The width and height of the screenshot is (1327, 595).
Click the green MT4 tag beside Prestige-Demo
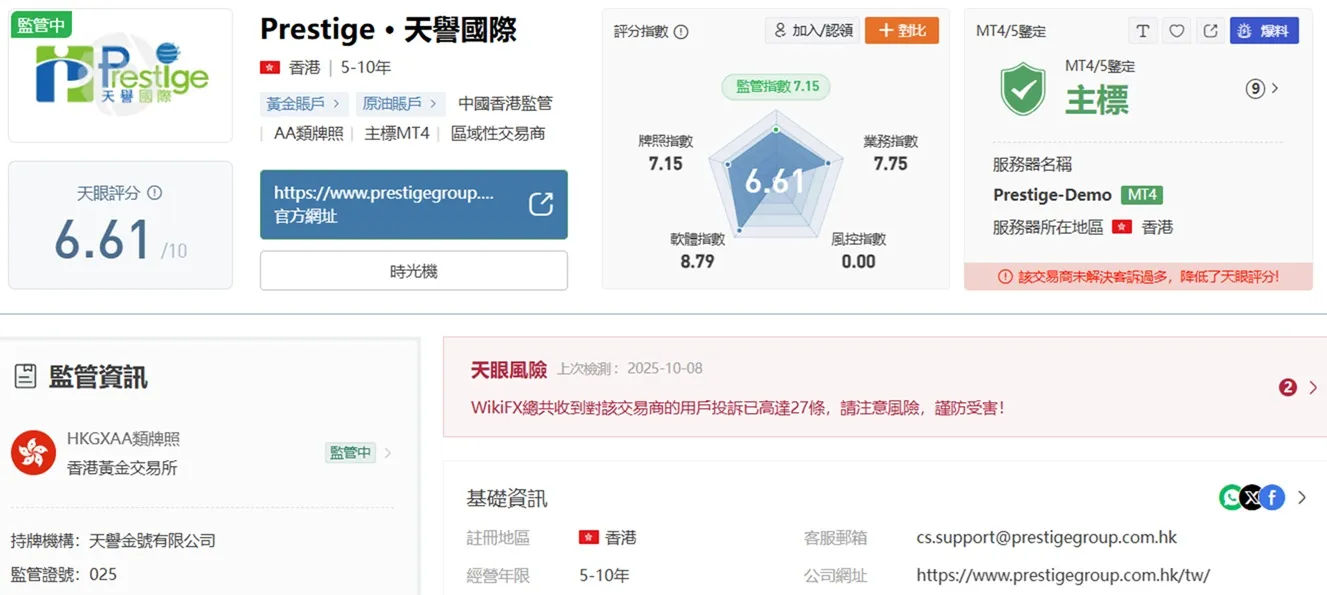(1141, 195)
